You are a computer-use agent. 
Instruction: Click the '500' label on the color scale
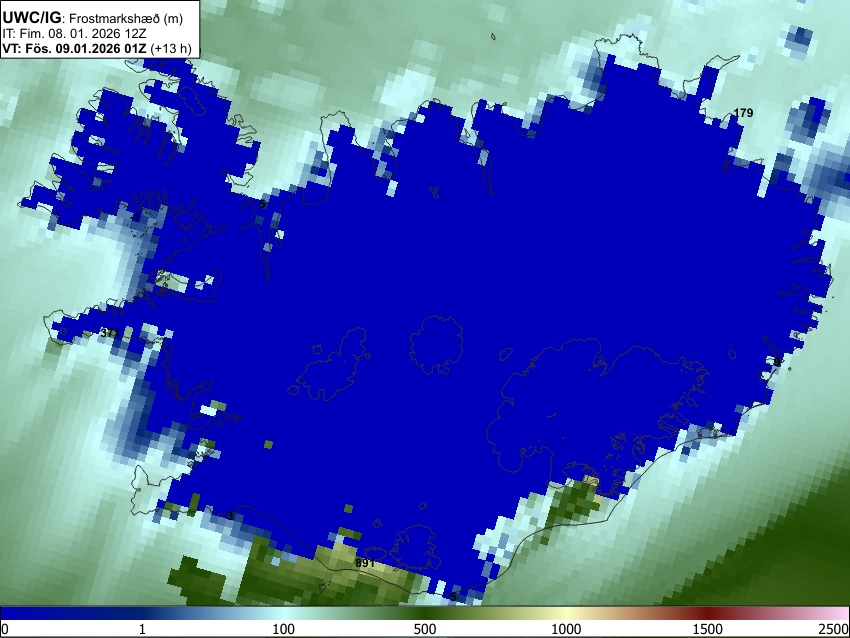click(x=424, y=629)
